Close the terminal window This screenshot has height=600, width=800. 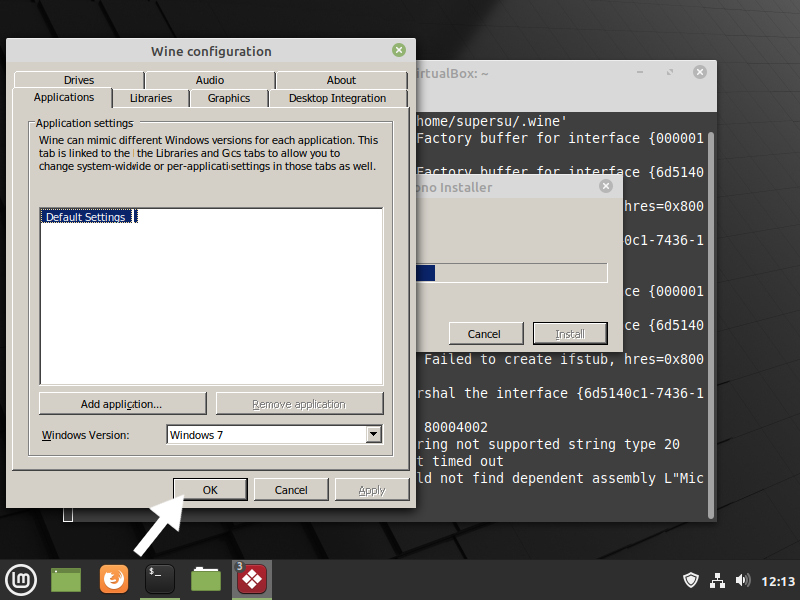pyautogui.click(x=700, y=72)
